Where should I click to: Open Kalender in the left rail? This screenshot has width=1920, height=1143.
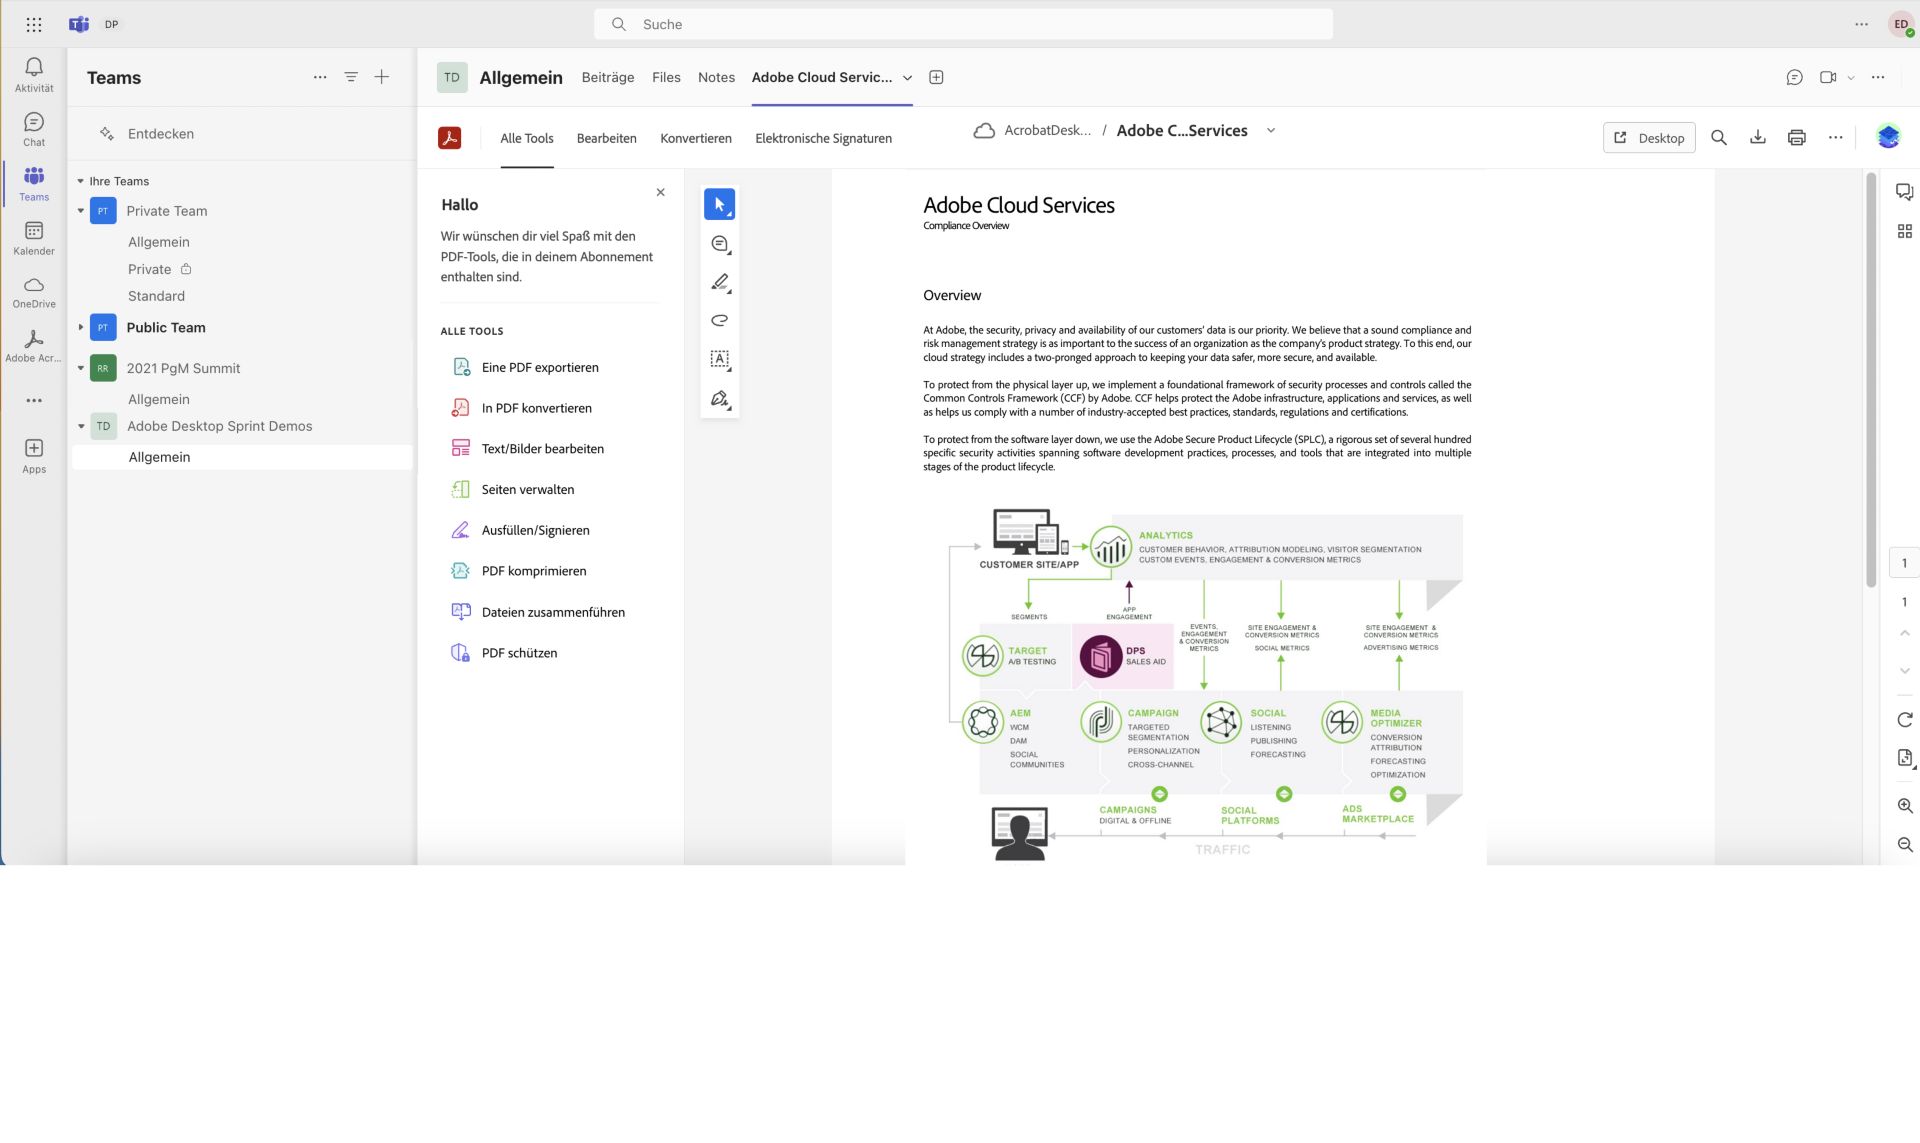pos(34,238)
